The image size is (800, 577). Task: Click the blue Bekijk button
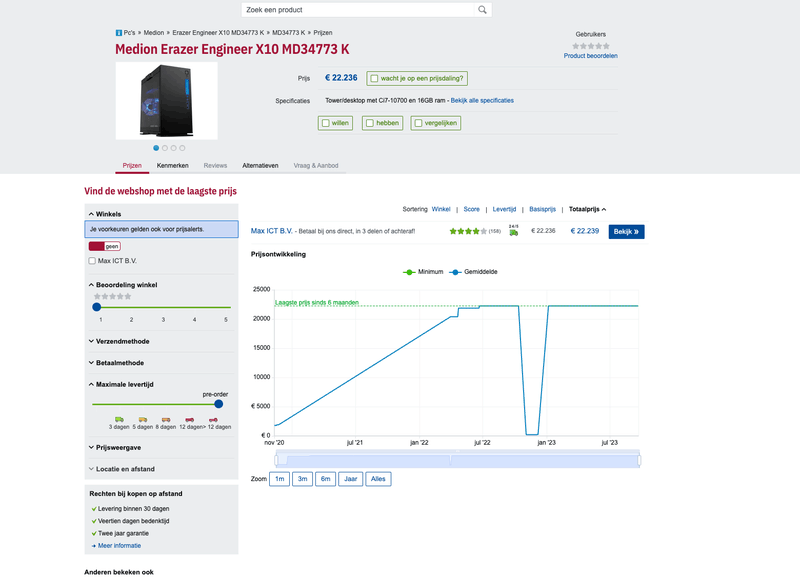tap(626, 231)
